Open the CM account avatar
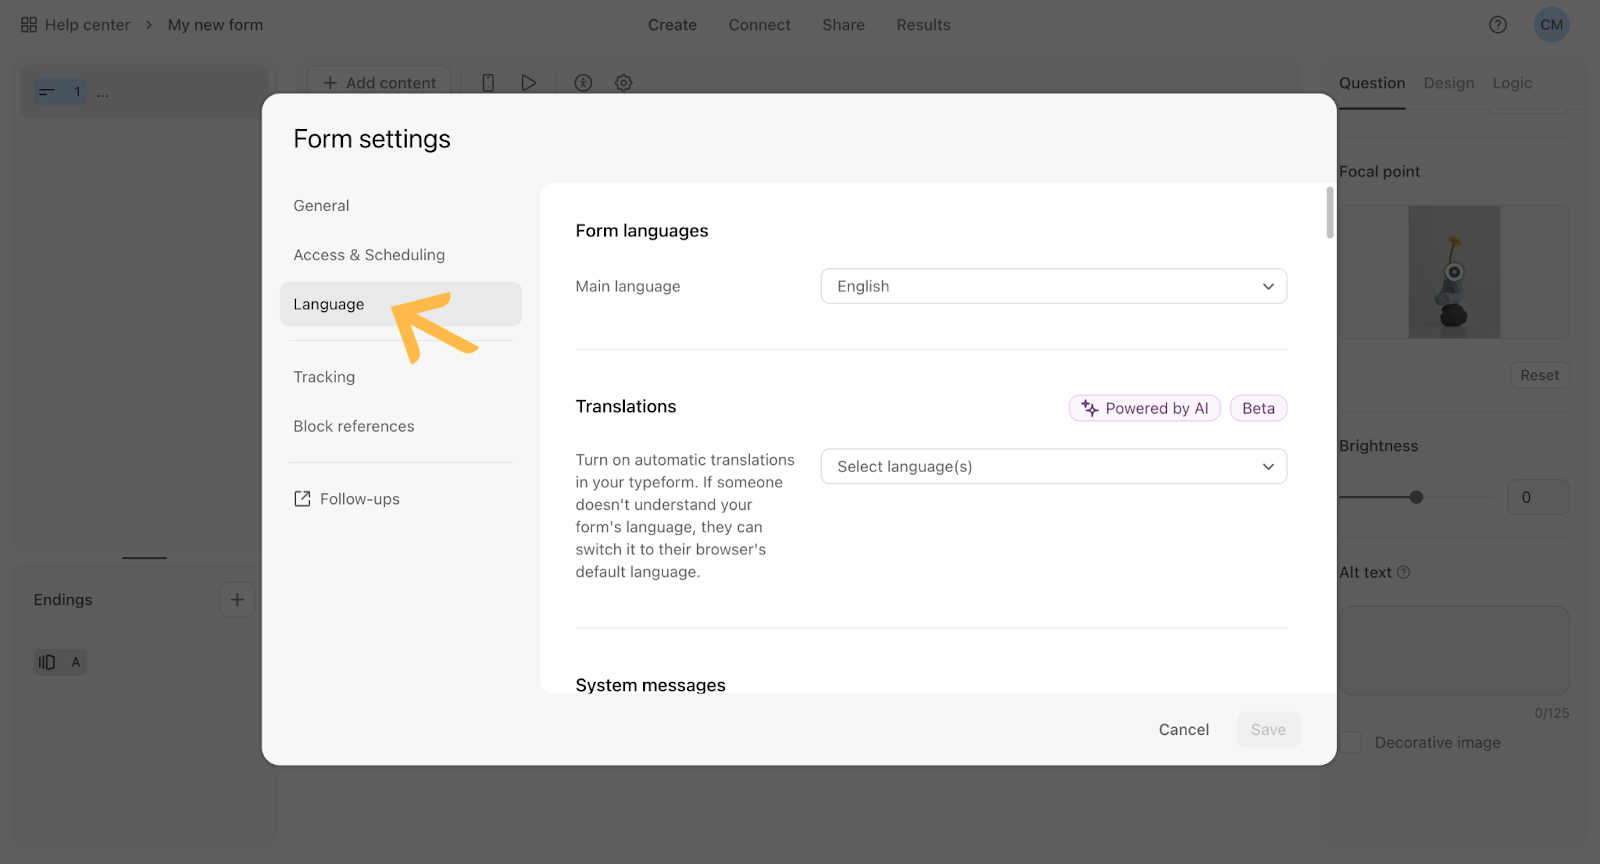Screen dimensions: 1600x864 click(1552, 25)
